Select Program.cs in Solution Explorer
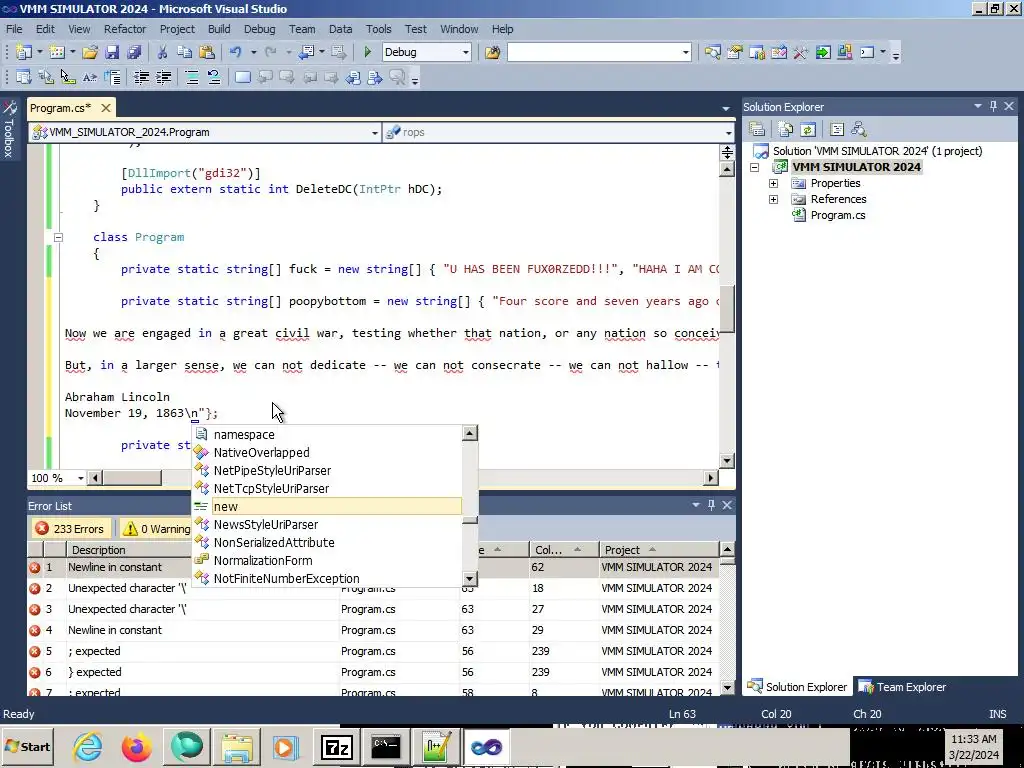This screenshot has height=768, width=1024. (837, 215)
